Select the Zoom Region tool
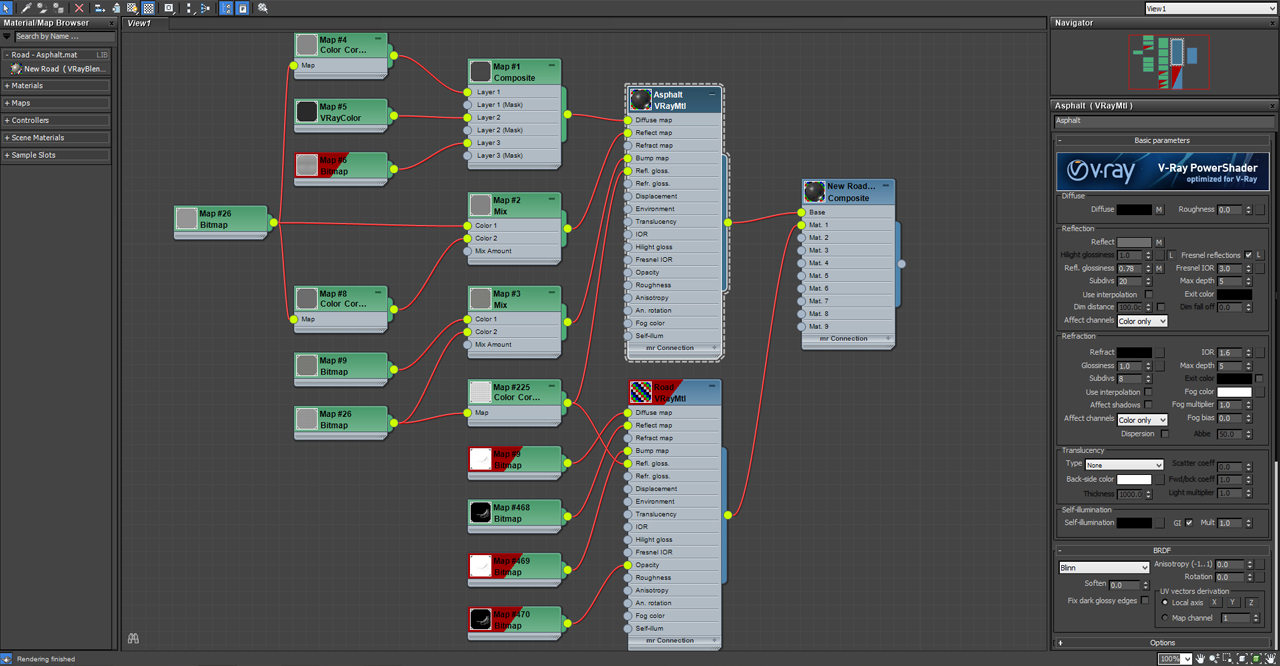The width and height of the screenshot is (1280, 666). pyautogui.click(x=1228, y=658)
